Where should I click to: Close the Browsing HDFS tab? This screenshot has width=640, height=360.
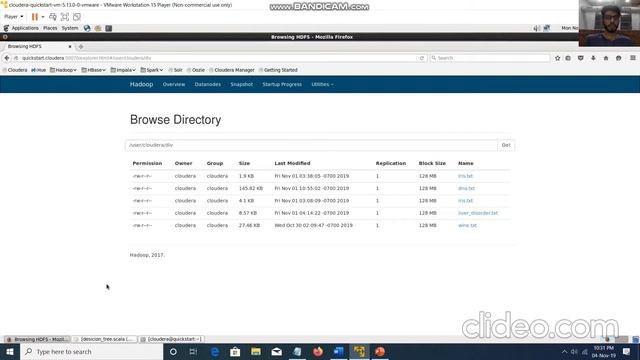click(x=70, y=47)
